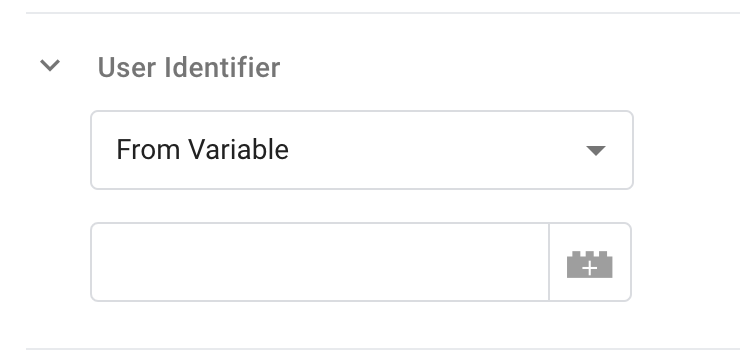Collapse the User Identifier section chevron
Viewport: 740px width, 362px height.
(x=50, y=65)
